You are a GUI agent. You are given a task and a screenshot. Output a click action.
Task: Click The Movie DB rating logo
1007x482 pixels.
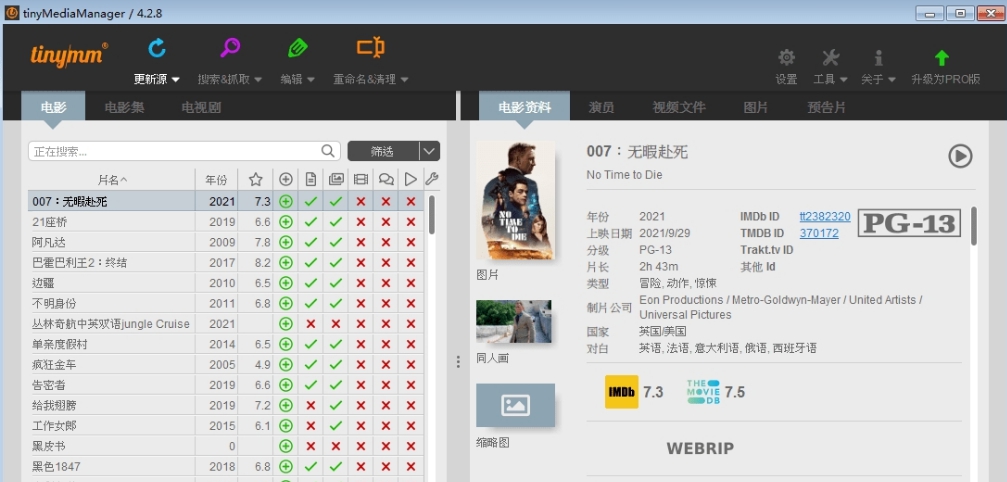[x=703, y=392]
